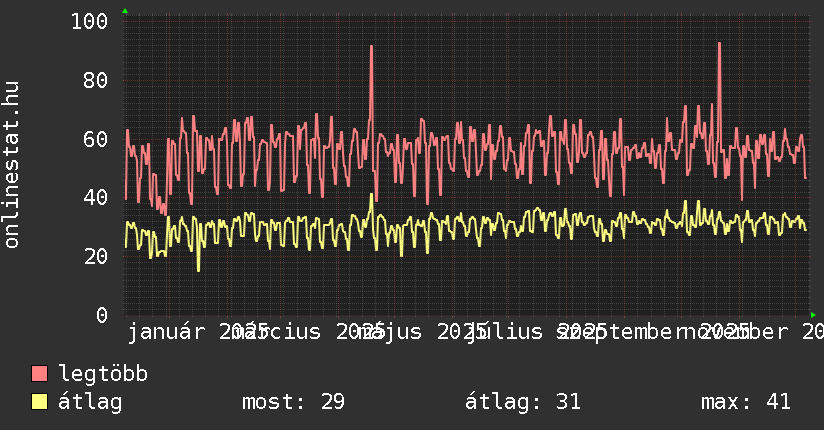The image size is (824, 430).
Task: Click the január X axis label
Action: [x=167, y=331]
